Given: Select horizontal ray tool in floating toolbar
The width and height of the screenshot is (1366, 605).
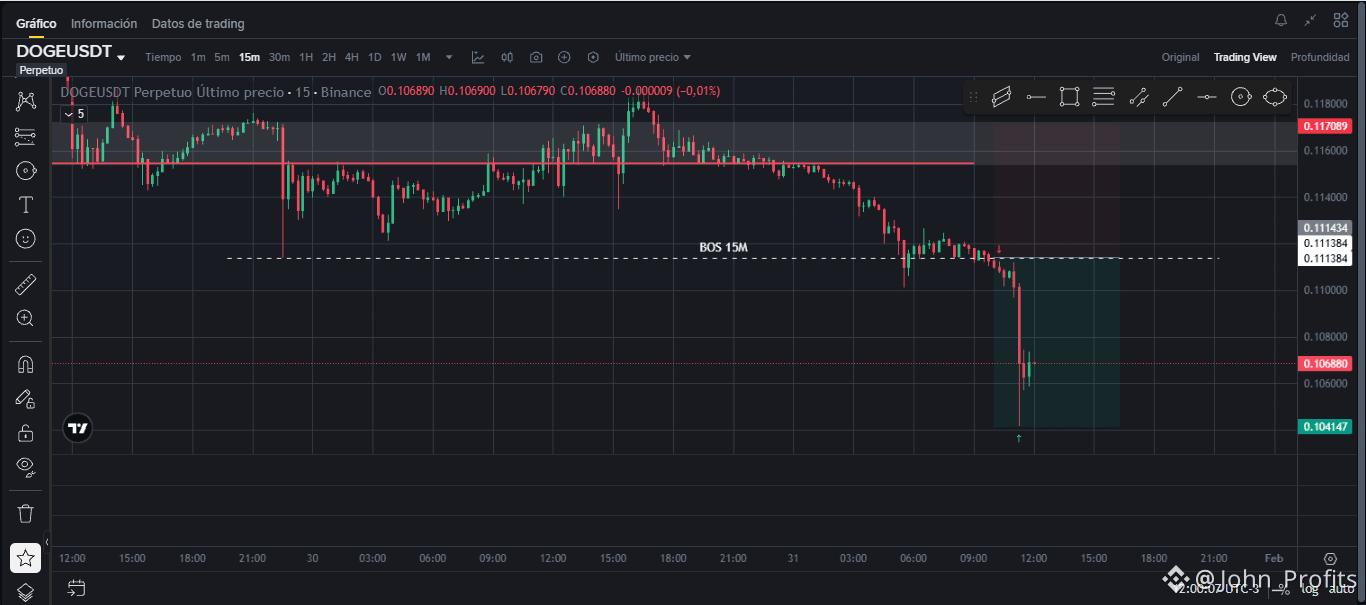Looking at the screenshot, I should [1035, 97].
